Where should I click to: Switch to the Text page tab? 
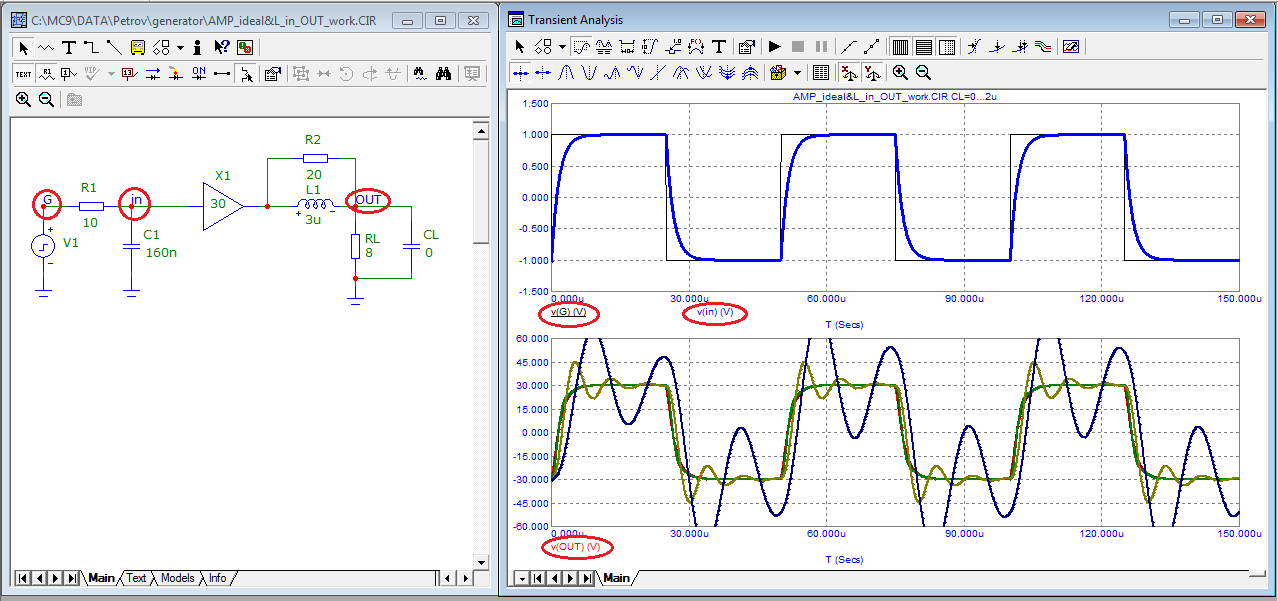pyautogui.click(x=136, y=578)
